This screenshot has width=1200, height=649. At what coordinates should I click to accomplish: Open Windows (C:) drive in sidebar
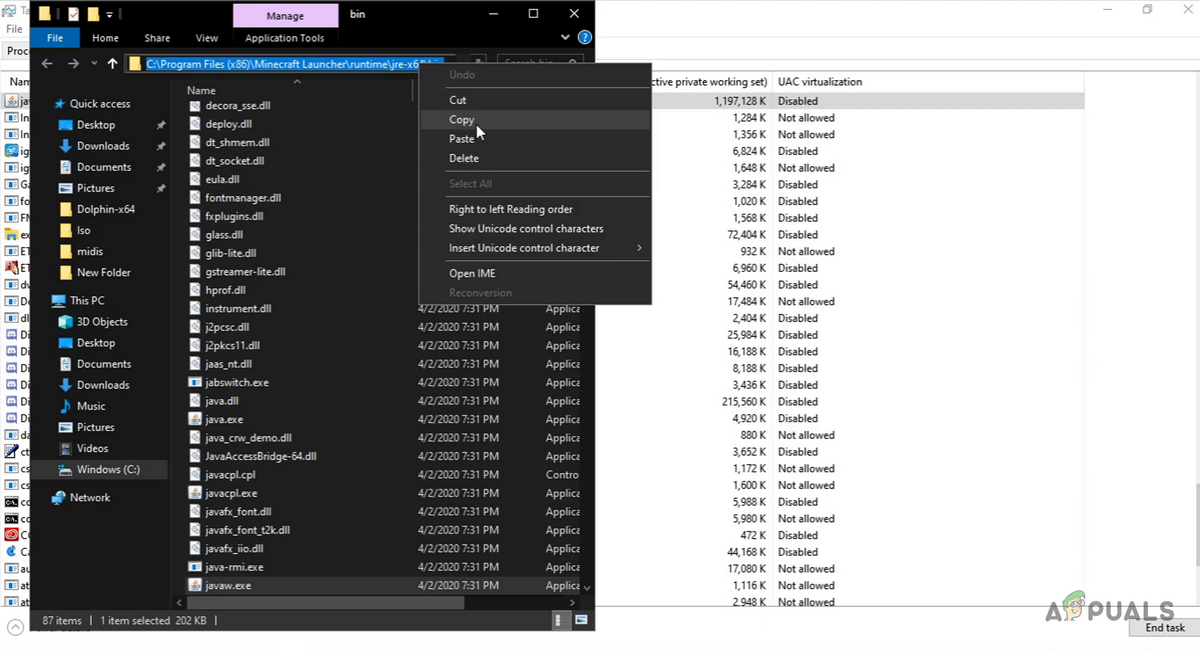pyautogui.click(x=108, y=469)
